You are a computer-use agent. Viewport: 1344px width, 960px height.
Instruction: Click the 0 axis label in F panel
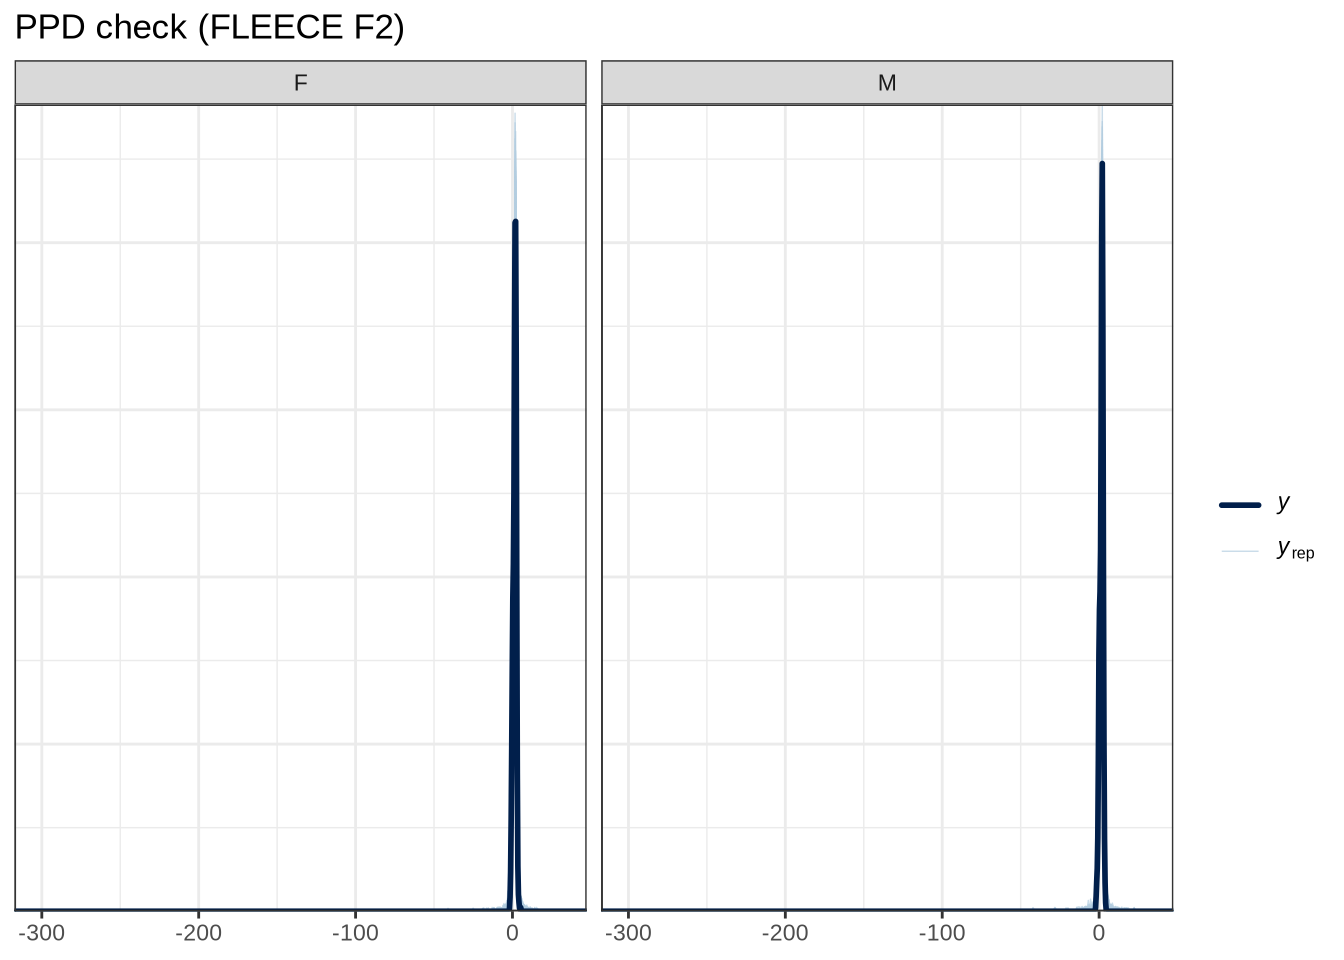point(512,933)
